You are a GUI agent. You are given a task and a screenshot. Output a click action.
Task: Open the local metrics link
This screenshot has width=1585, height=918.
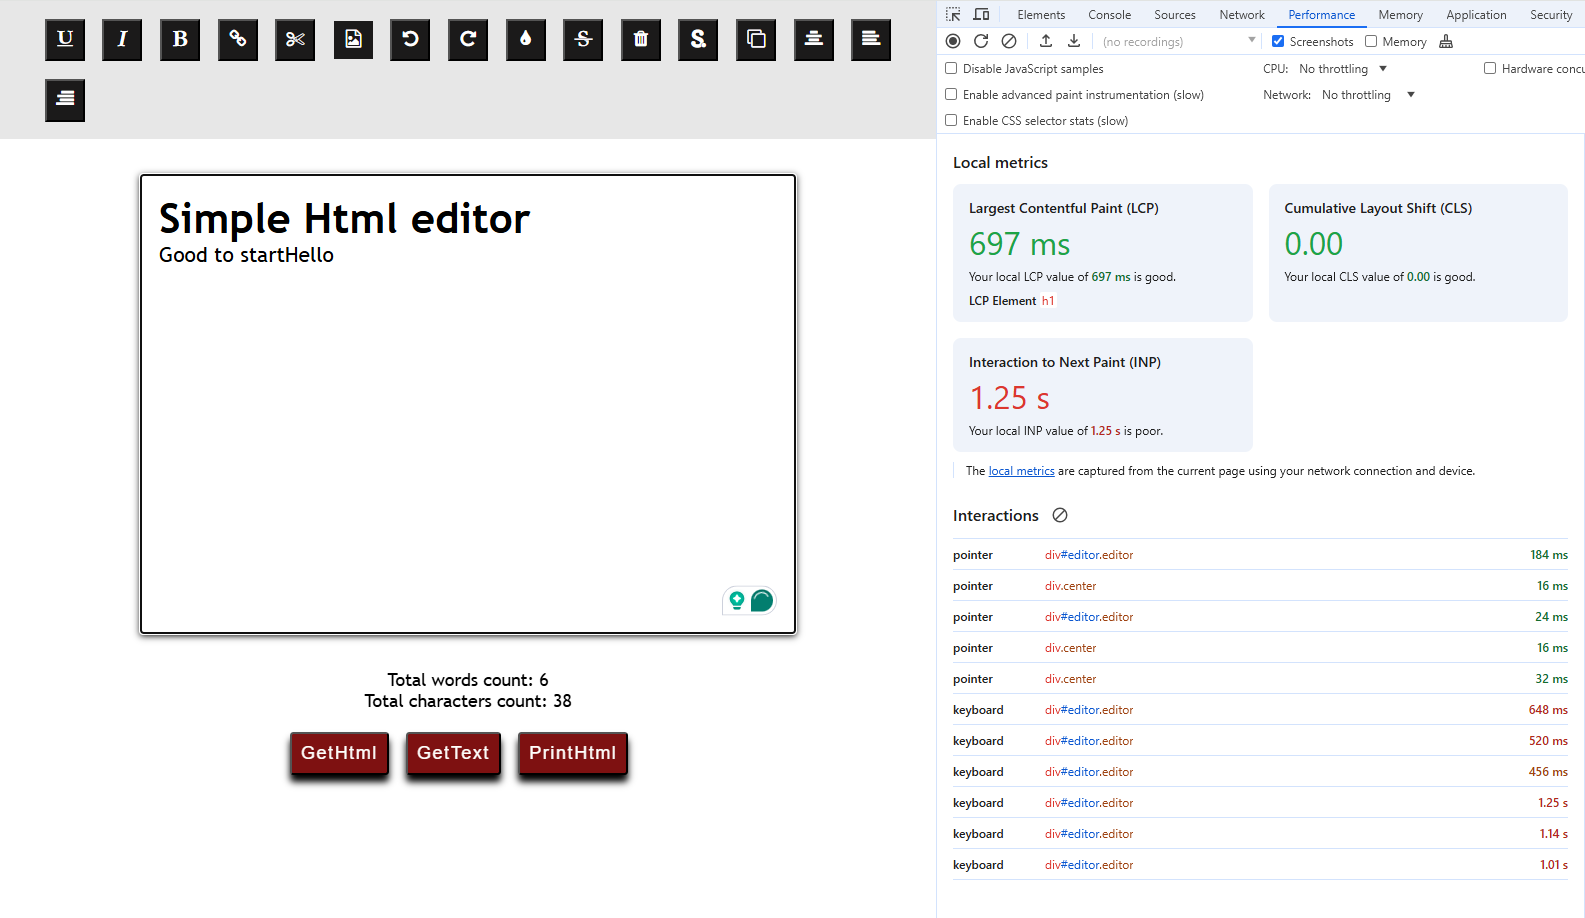[1021, 471]
